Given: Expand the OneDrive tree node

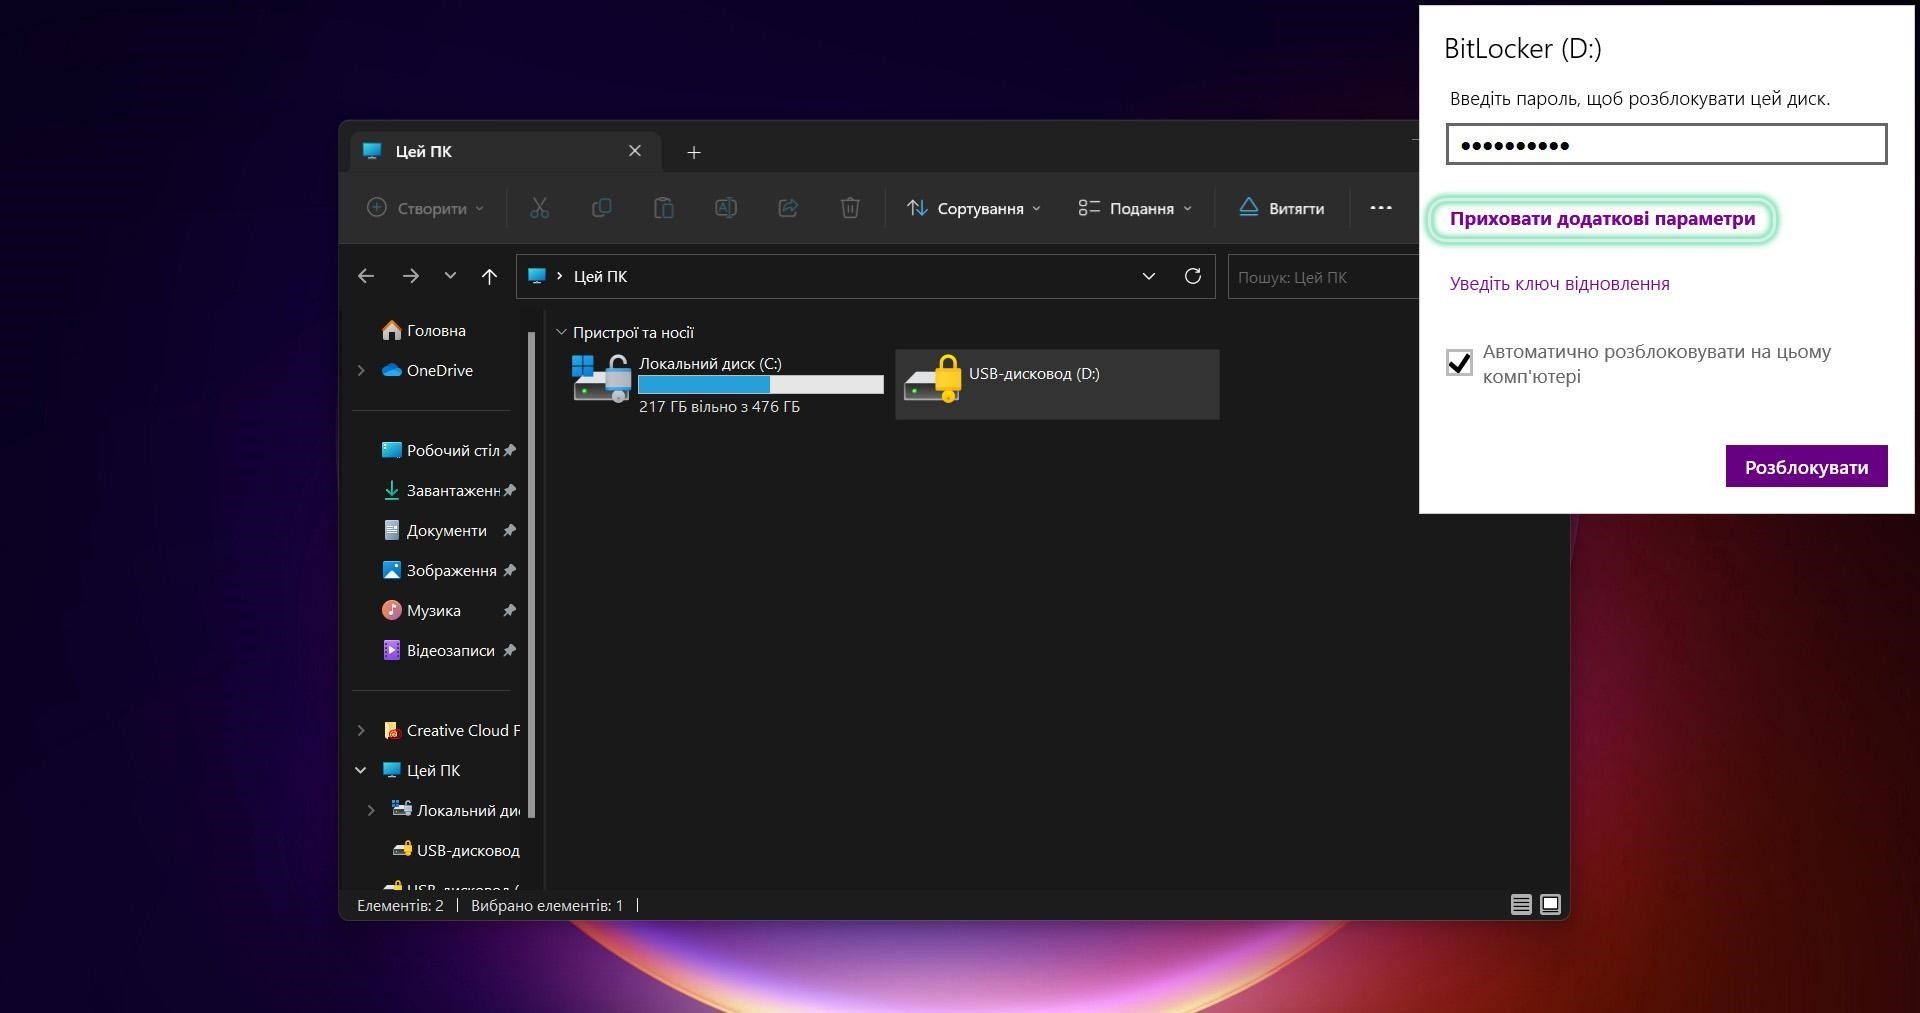Looking at the screenshot, I should [361, 370].
